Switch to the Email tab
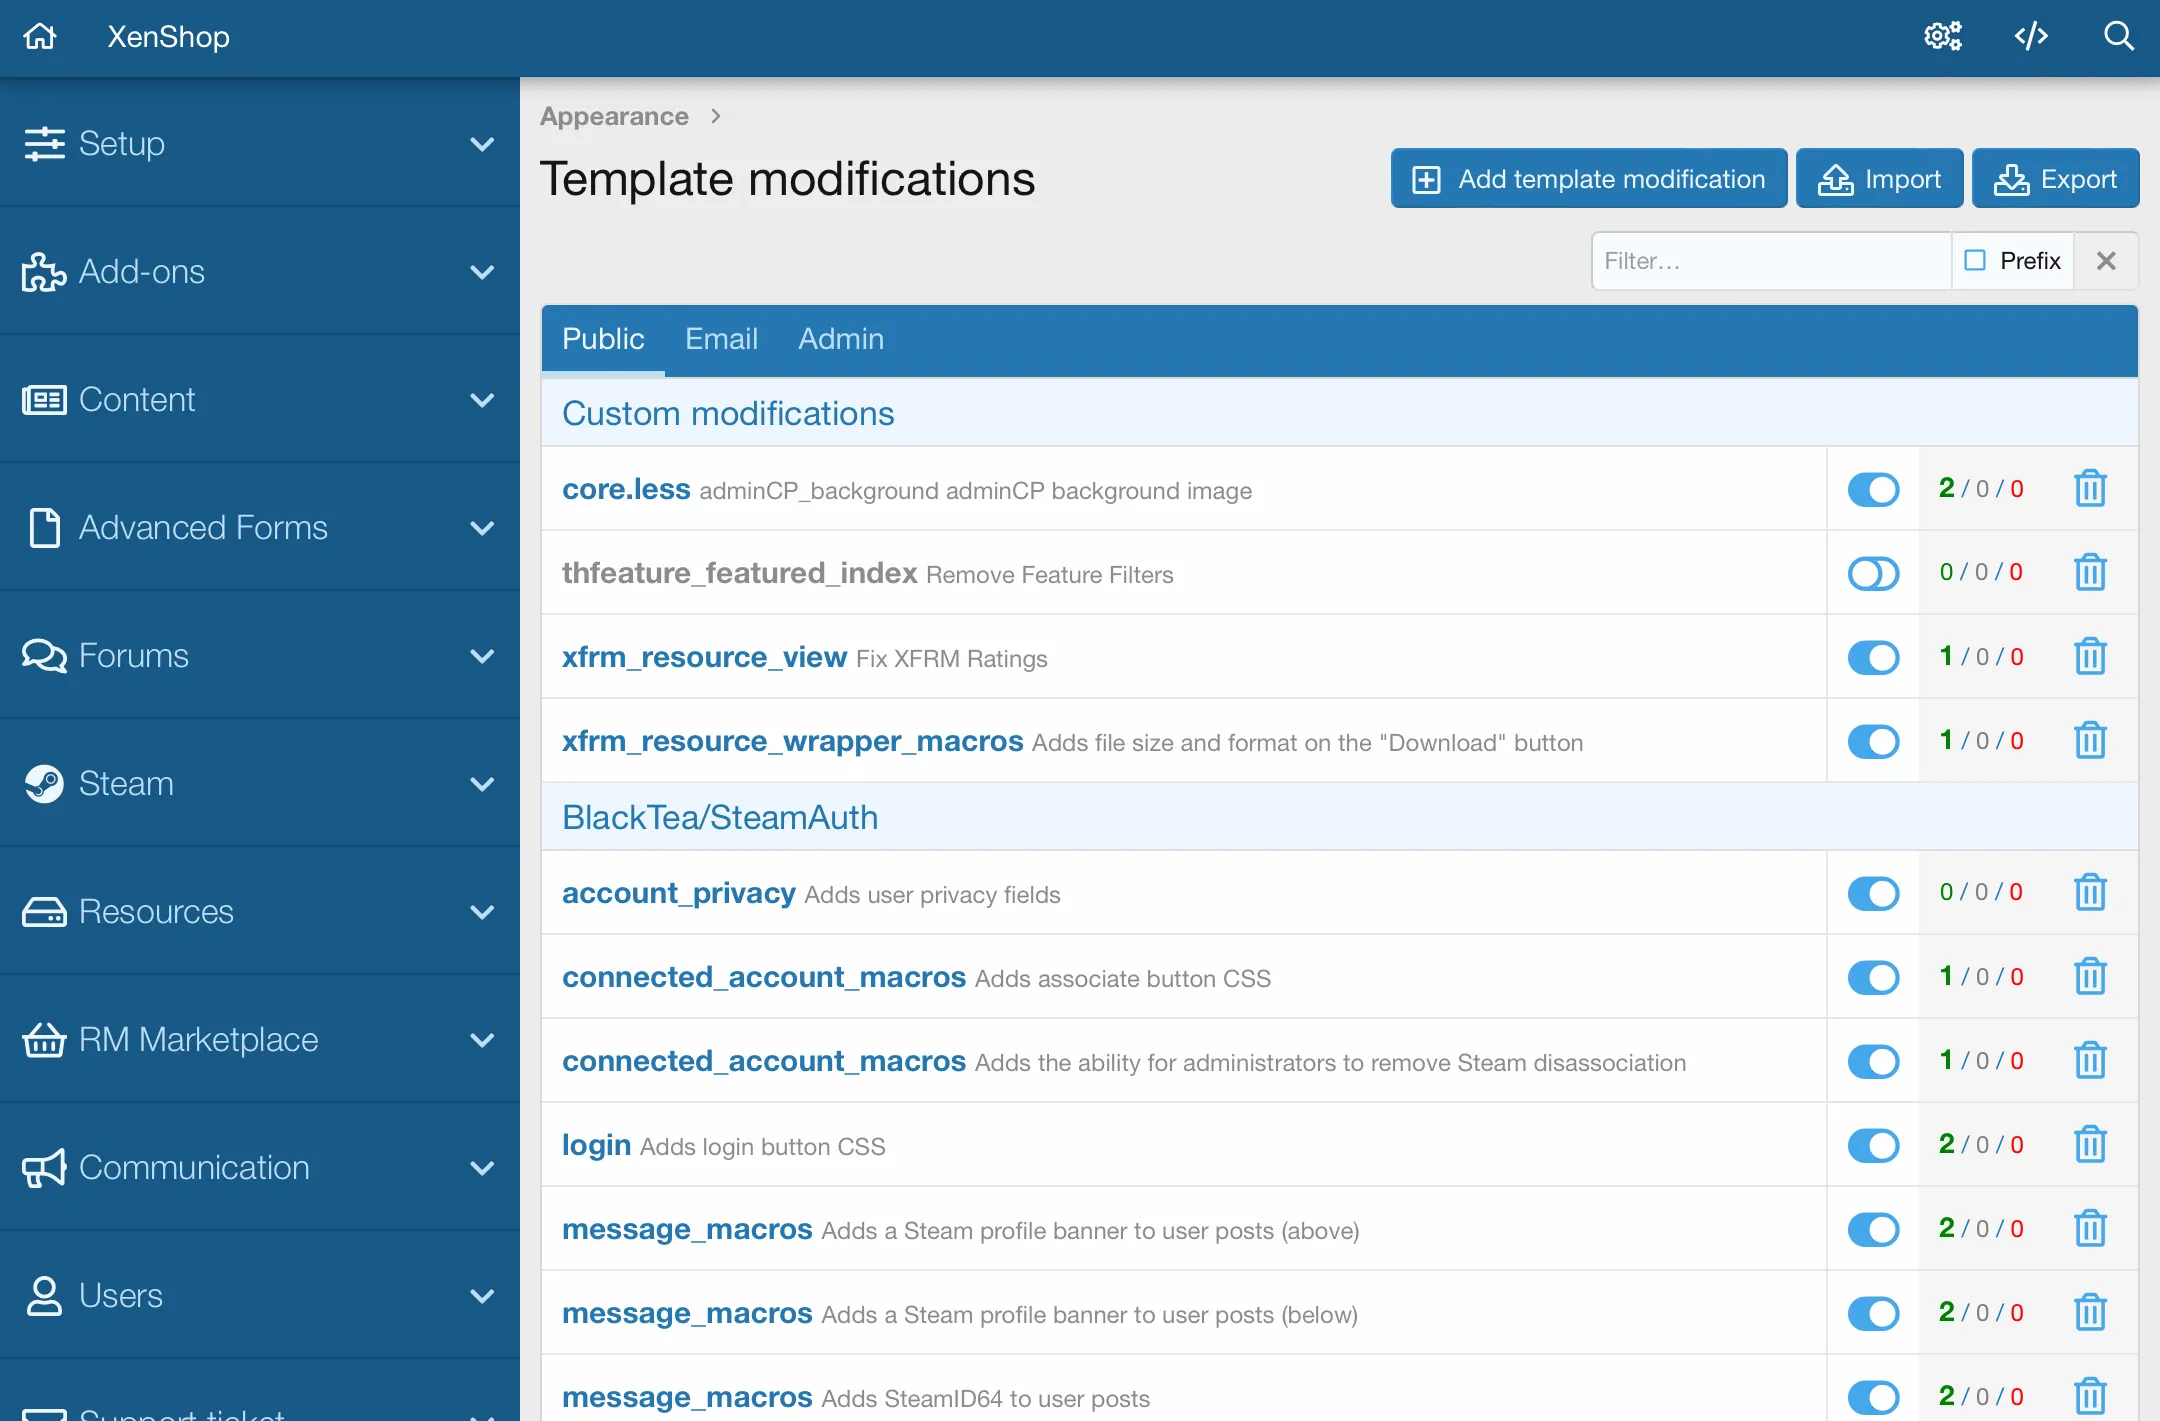2160x1421 pixels. click(720, 338)
